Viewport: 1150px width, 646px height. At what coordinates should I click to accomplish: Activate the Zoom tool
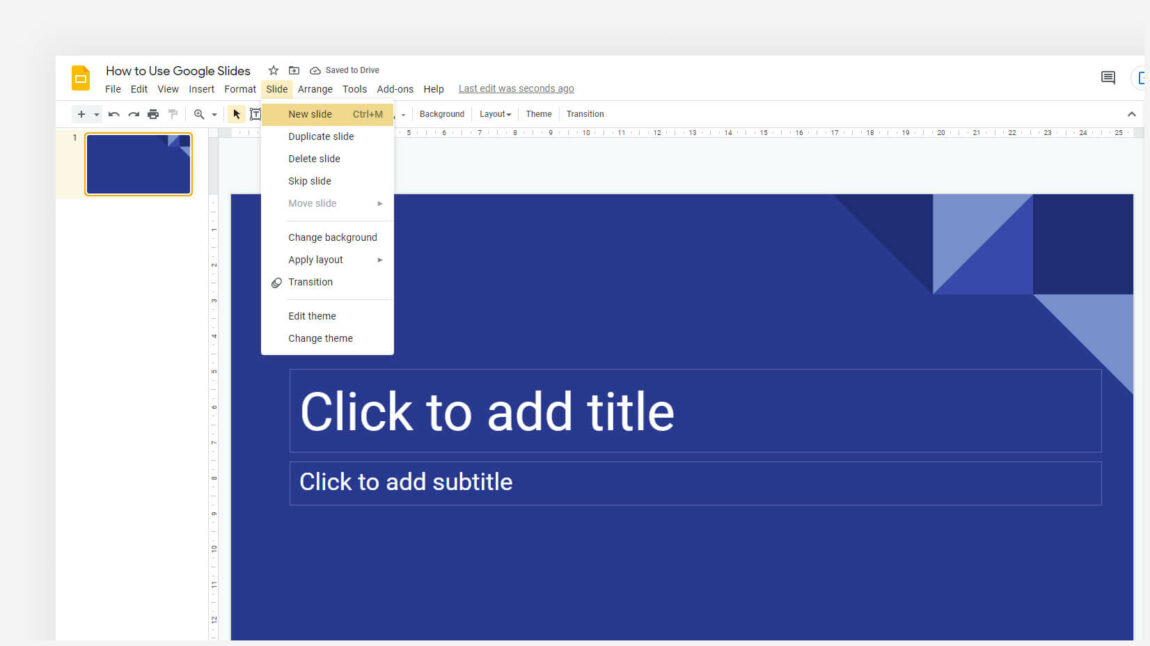coord(198,113)
